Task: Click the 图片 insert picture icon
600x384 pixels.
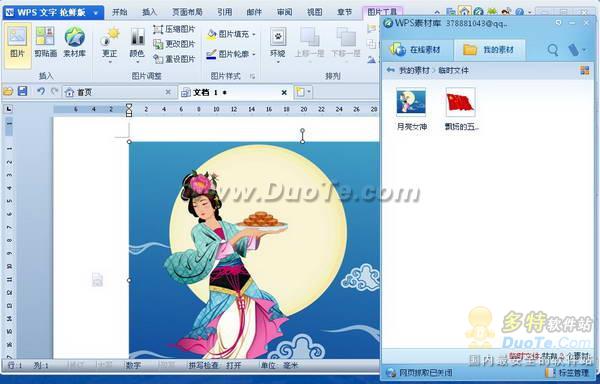Action: (x=18, y=45)
